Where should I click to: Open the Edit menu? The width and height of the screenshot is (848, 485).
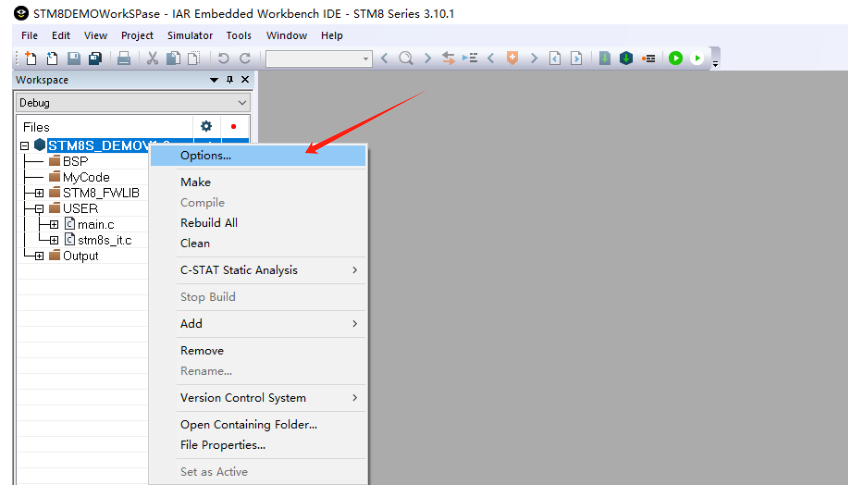[61, 36]
